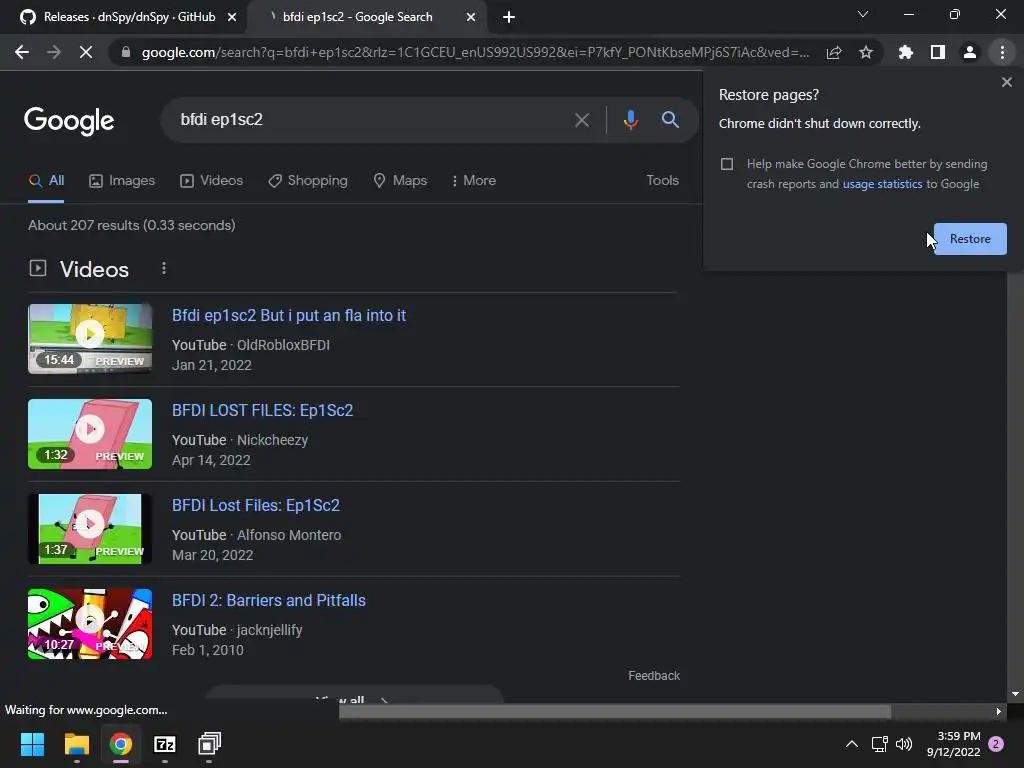Start voice search with microphone
1024x768 pixels.
[630, 120]
